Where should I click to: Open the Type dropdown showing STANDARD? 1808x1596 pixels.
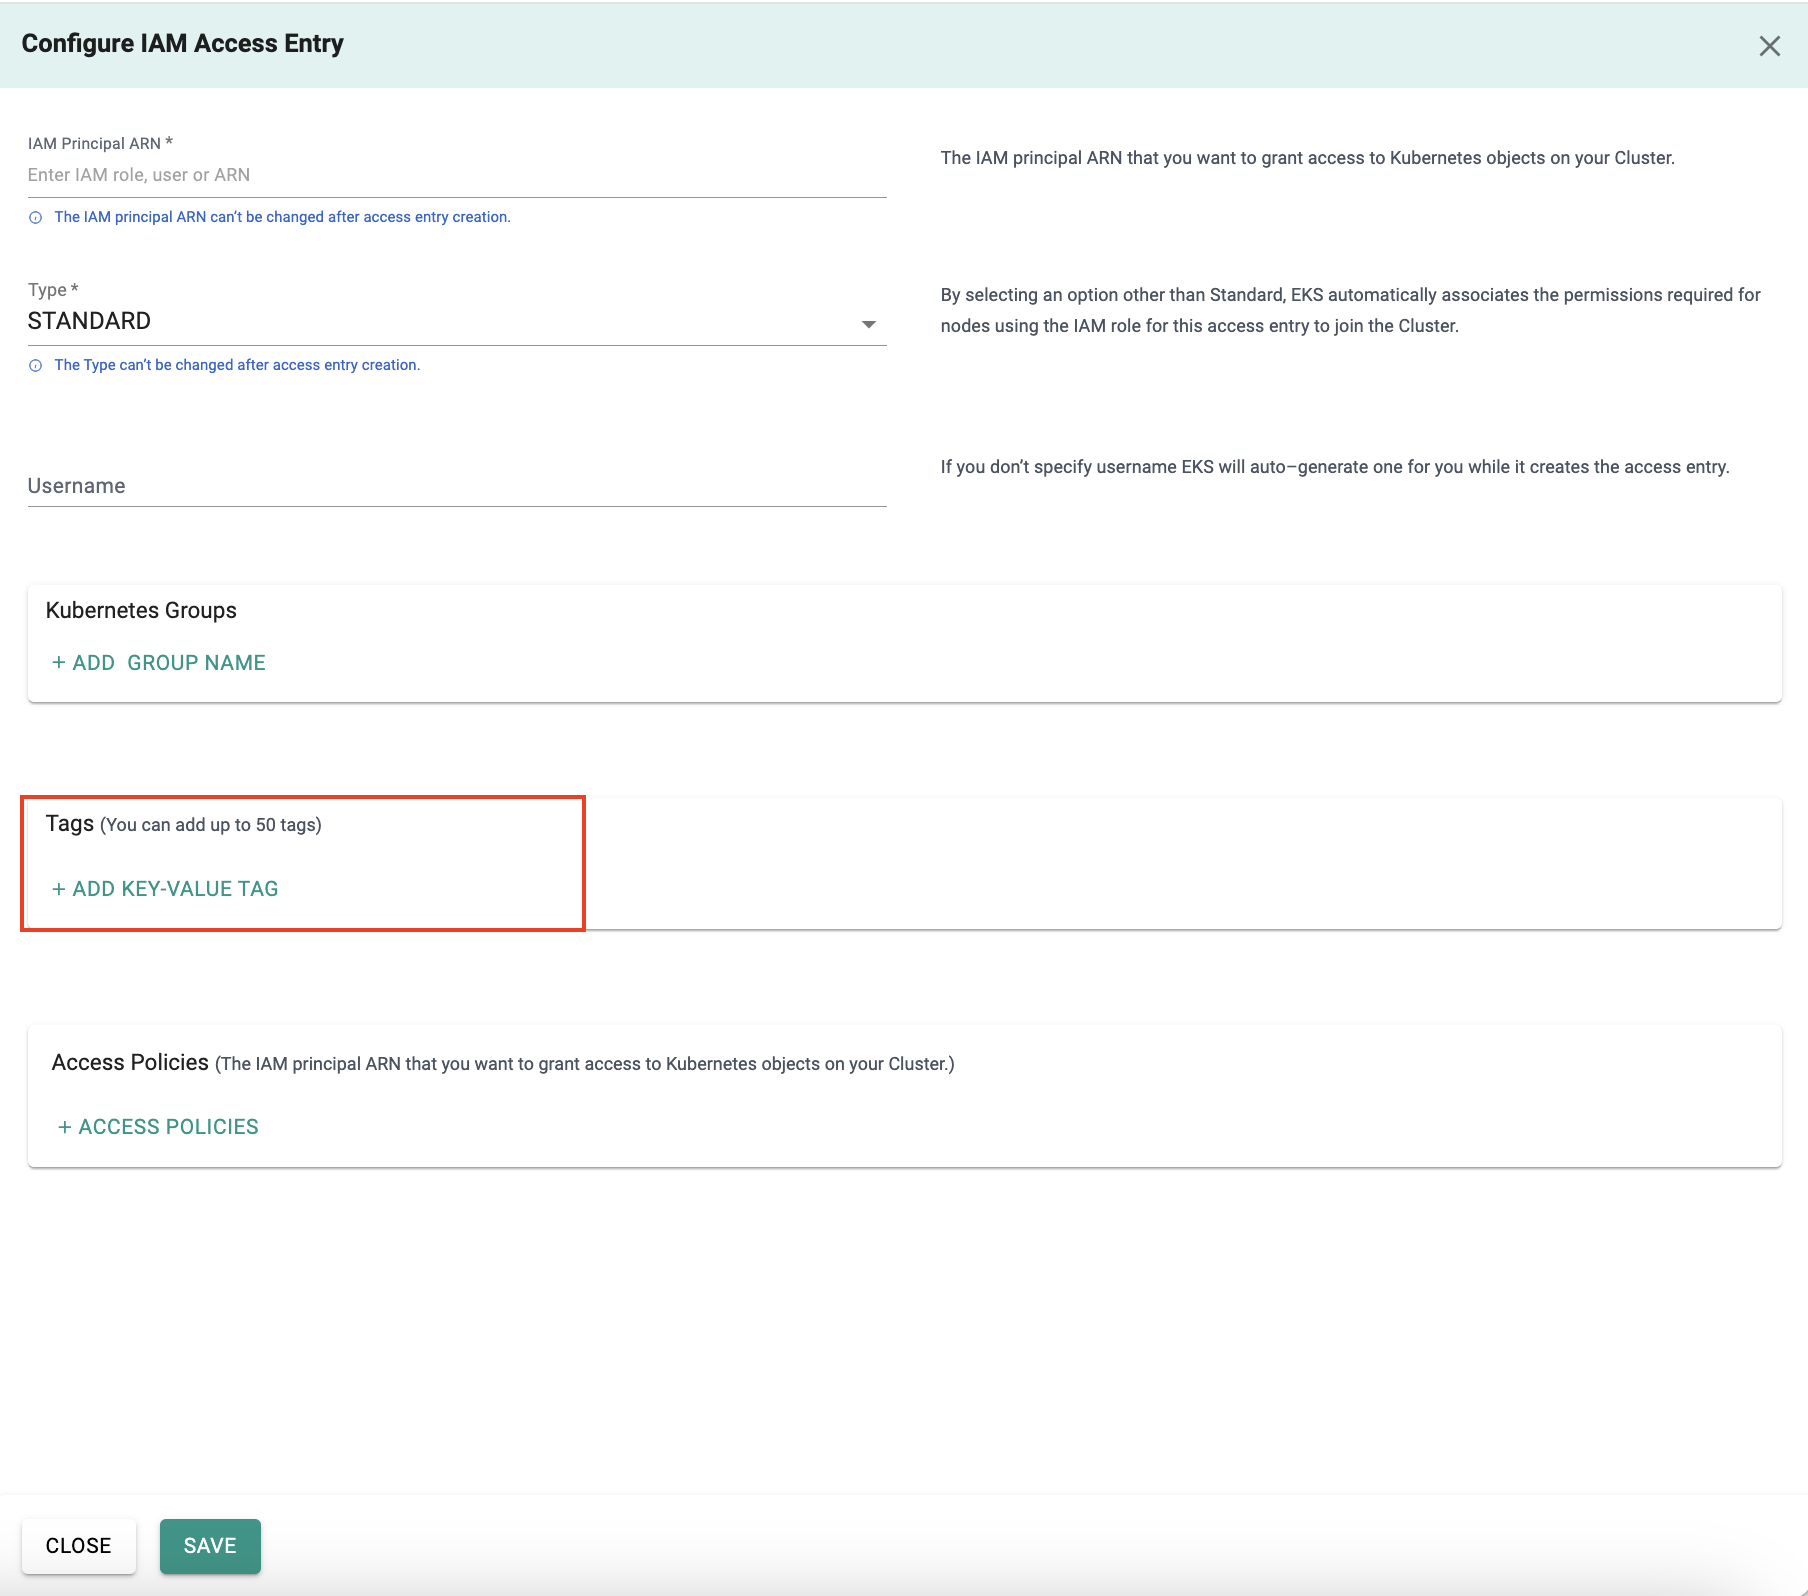[457, 321]
